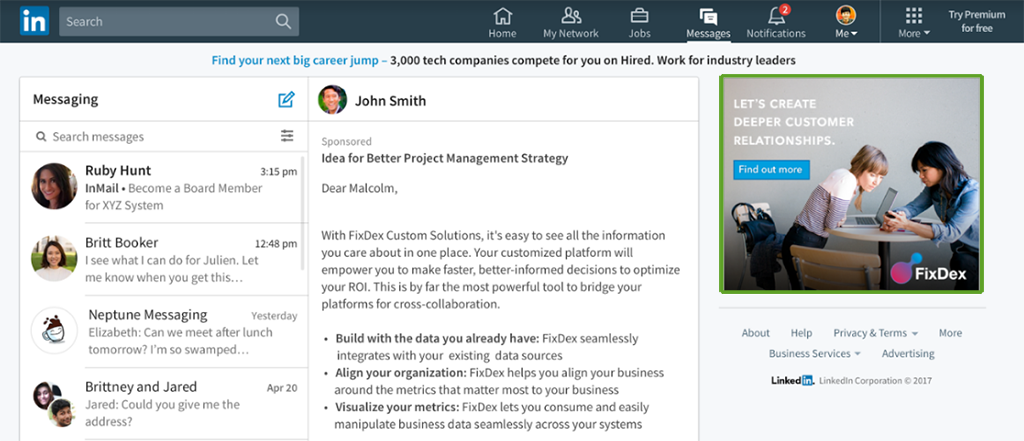Compose a new message with the pencil icon
The height and width of the screenshot is (441, 1024).
tap(287, 99)
